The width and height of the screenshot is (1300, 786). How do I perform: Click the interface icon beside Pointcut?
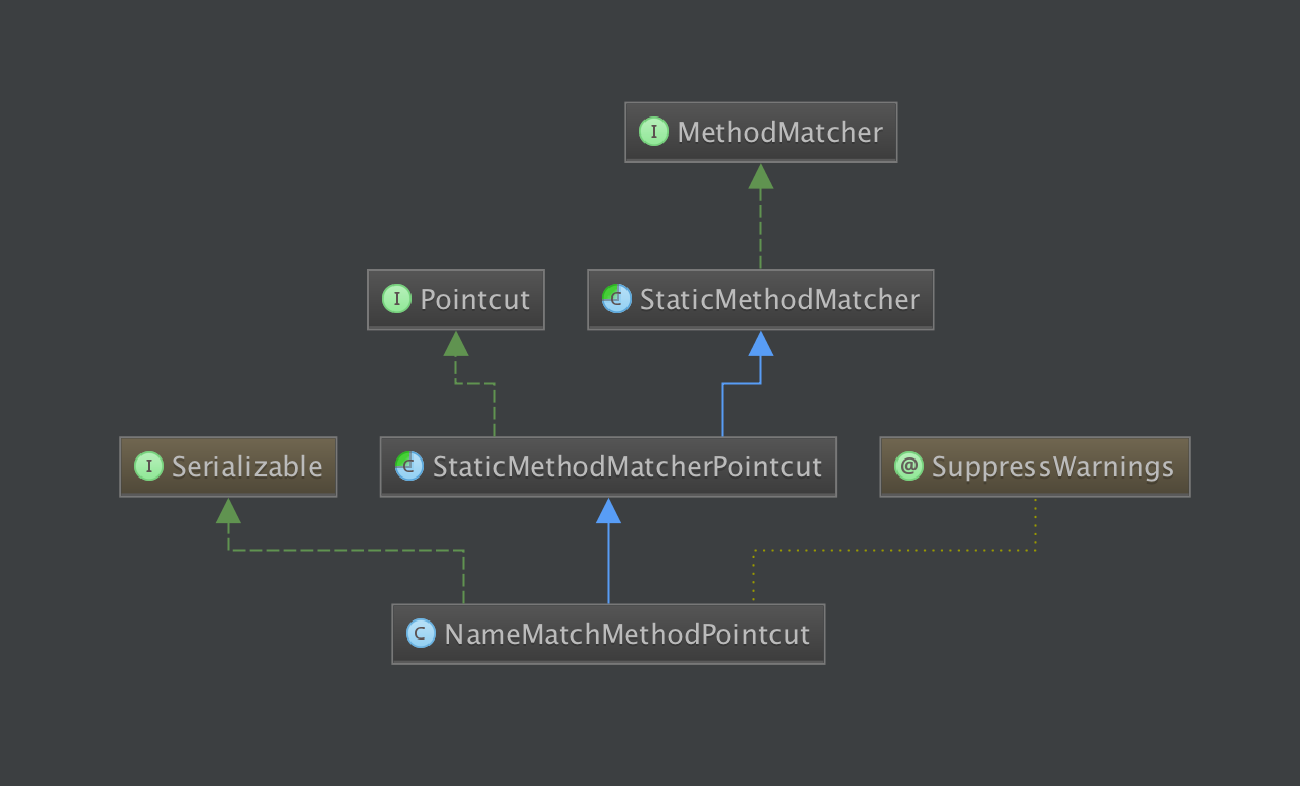397,299
